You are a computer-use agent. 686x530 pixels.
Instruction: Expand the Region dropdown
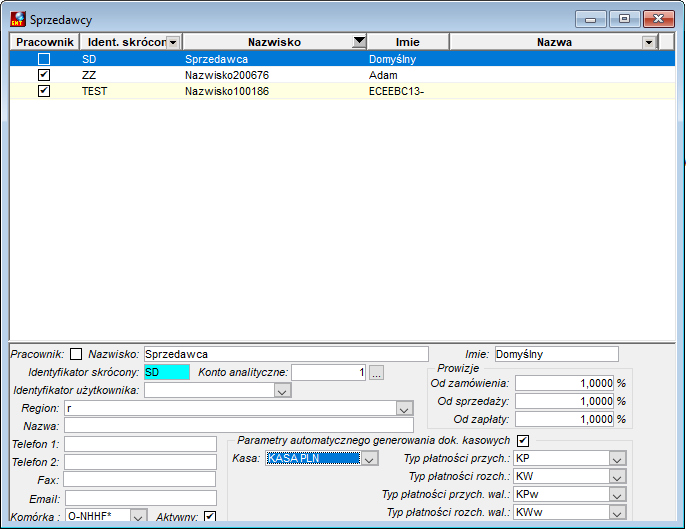tap(404, 408)
